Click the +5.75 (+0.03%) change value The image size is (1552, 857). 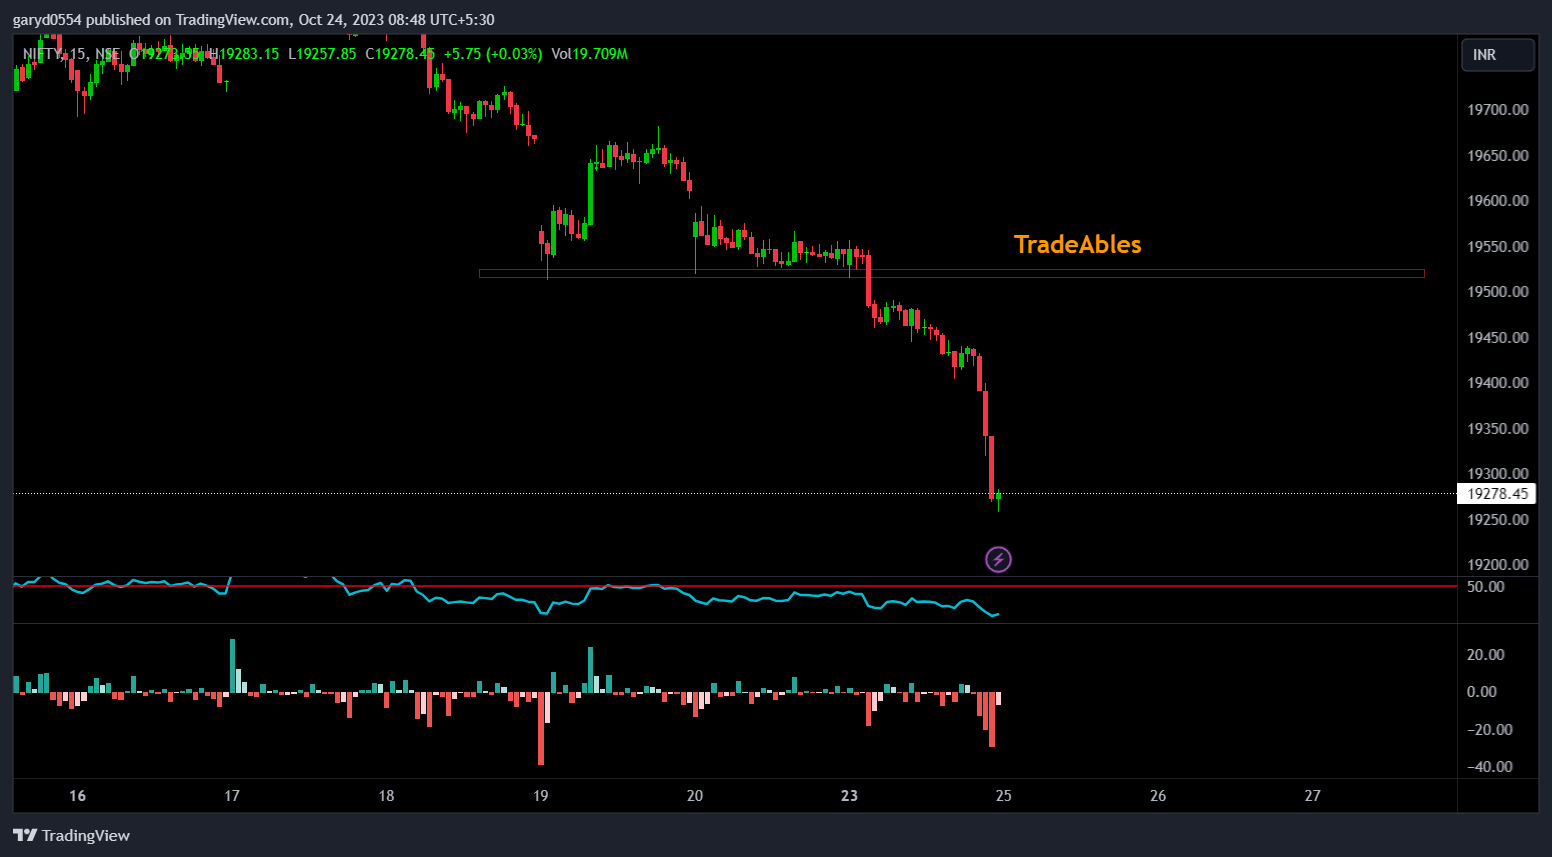tap(493, 54)
